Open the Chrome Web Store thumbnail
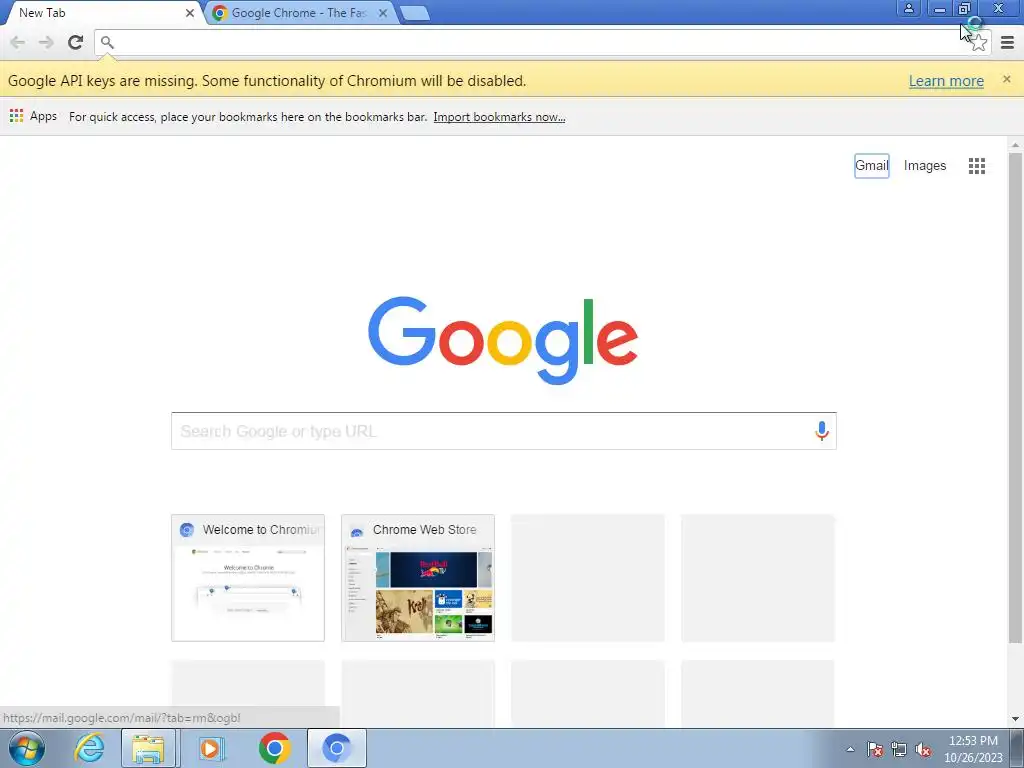1024x768 pixels. click(x=418, y=578)
